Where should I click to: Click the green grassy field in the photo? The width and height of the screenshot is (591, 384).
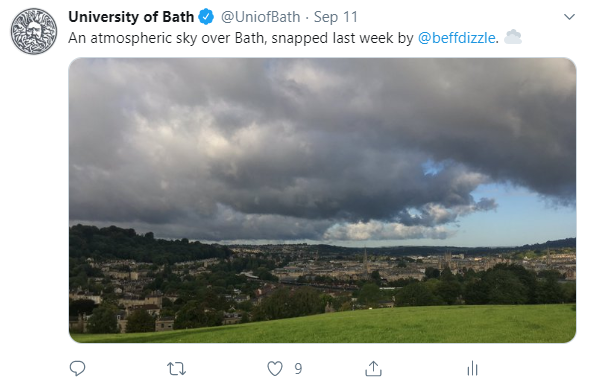377,325
